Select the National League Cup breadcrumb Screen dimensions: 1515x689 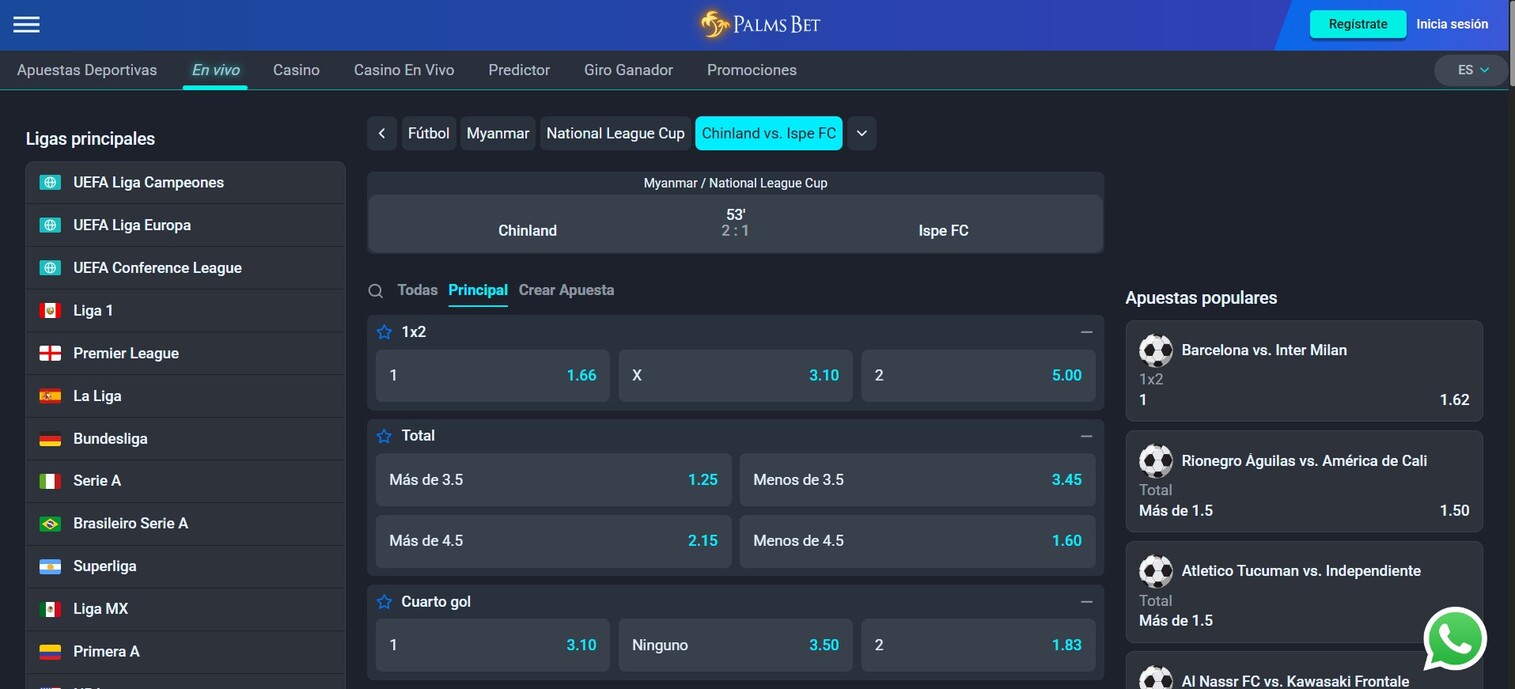pyautogui.click(x=615, y=134)
